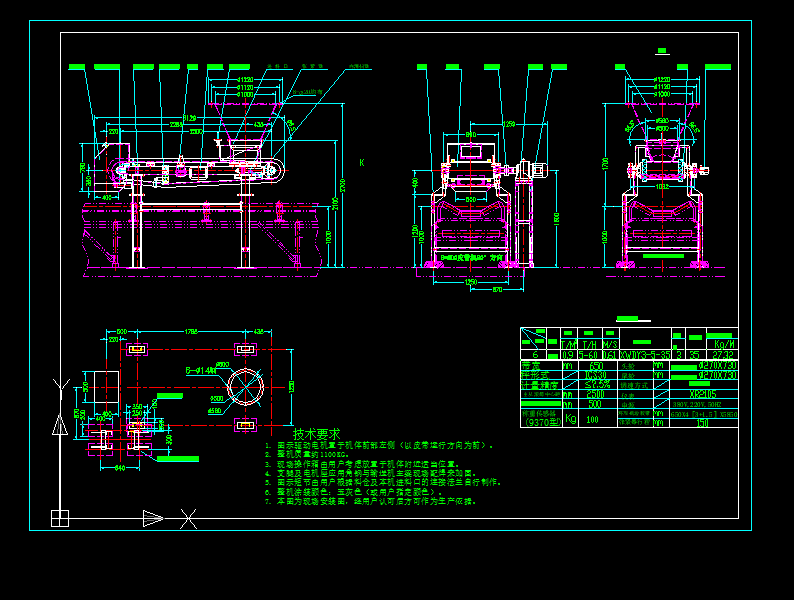The height and width of the screenshot is (600, 794).
Task: Click the Kg/M unit header cell
Action: coord(724,344)
